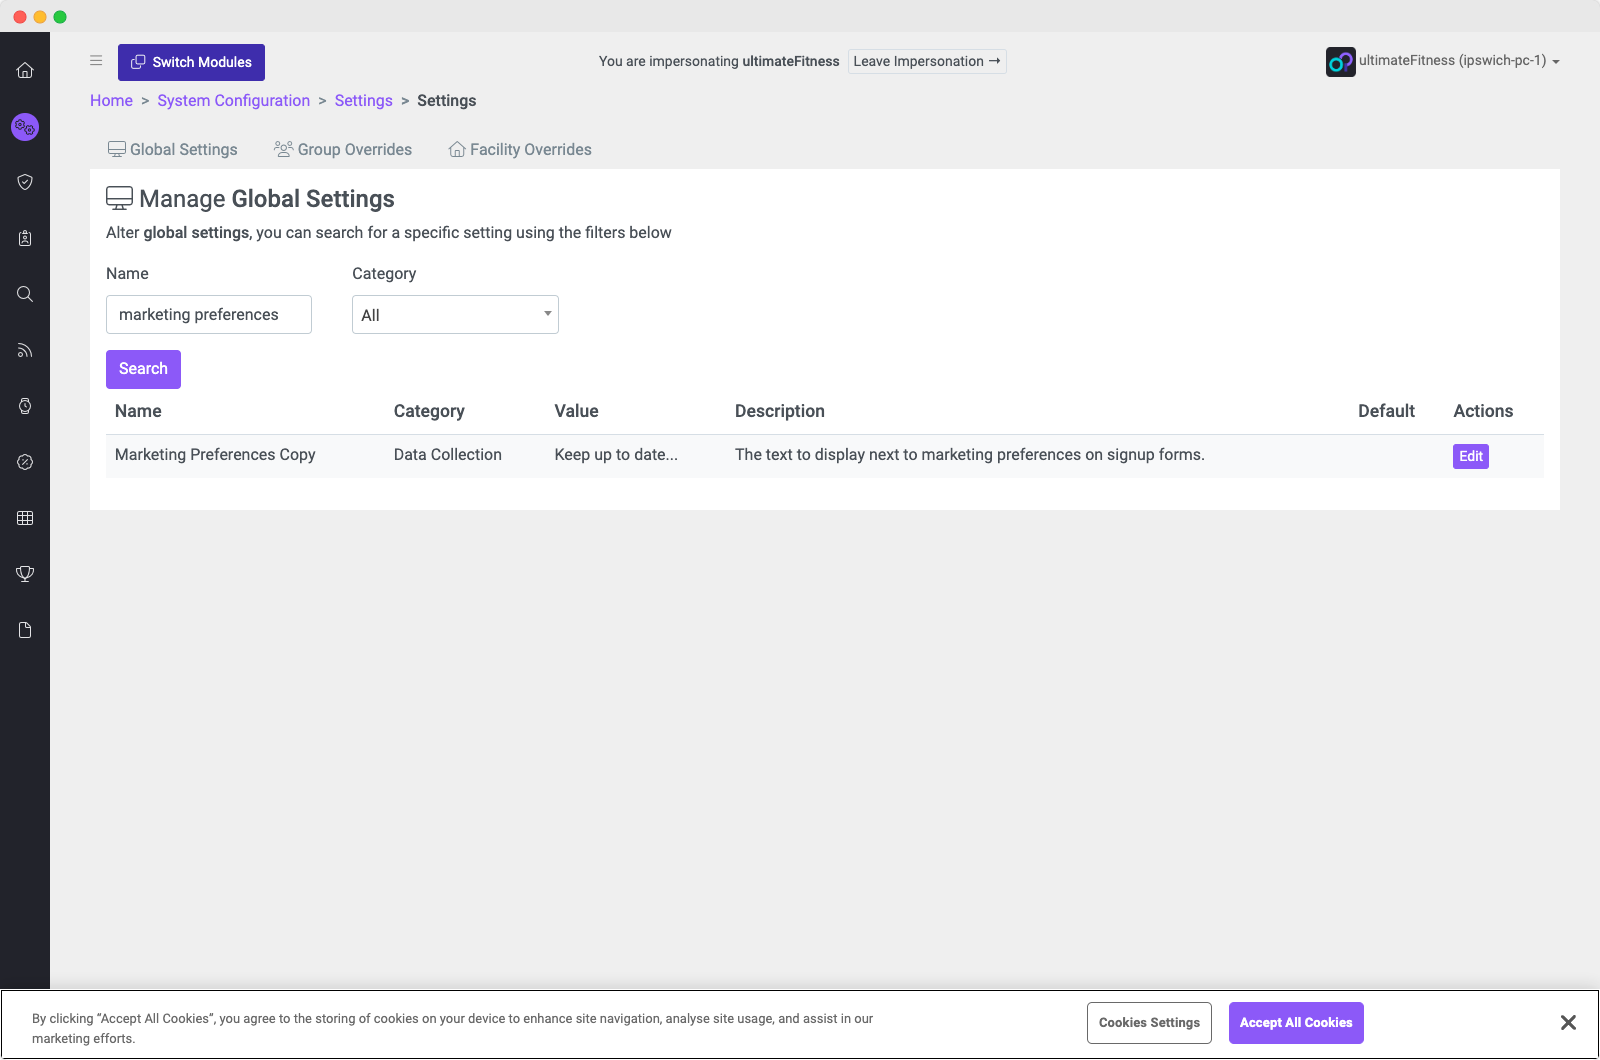The height and width of the screenshot is (1060, 1600).
Task: Click the ultimateFitness logo avatar
Action: click(1340, 62)
